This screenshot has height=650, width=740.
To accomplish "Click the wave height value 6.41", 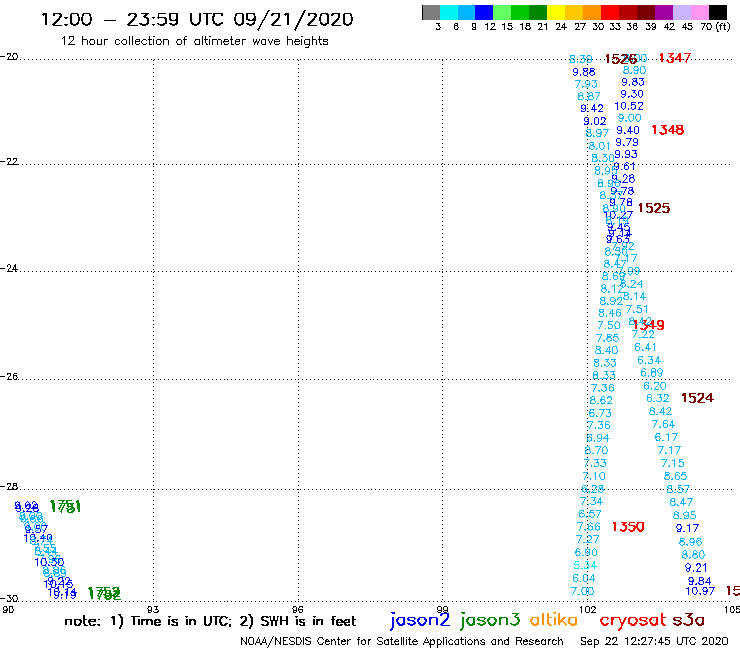I will pos(646,347).
